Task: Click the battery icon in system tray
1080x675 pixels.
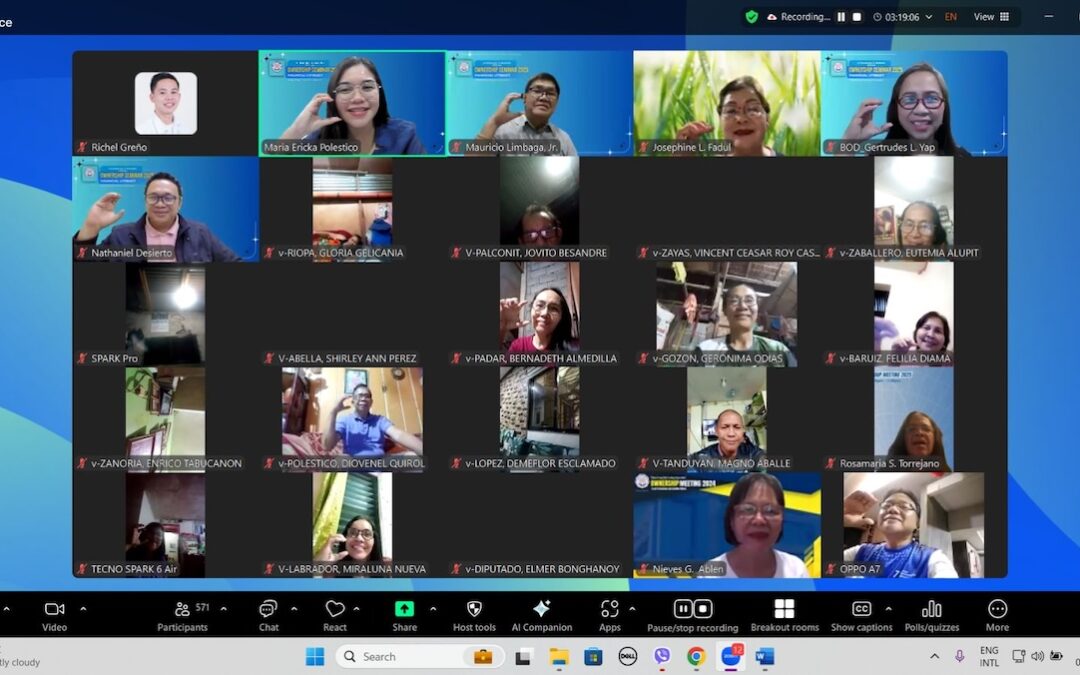Action: [x=1056, y=656]
